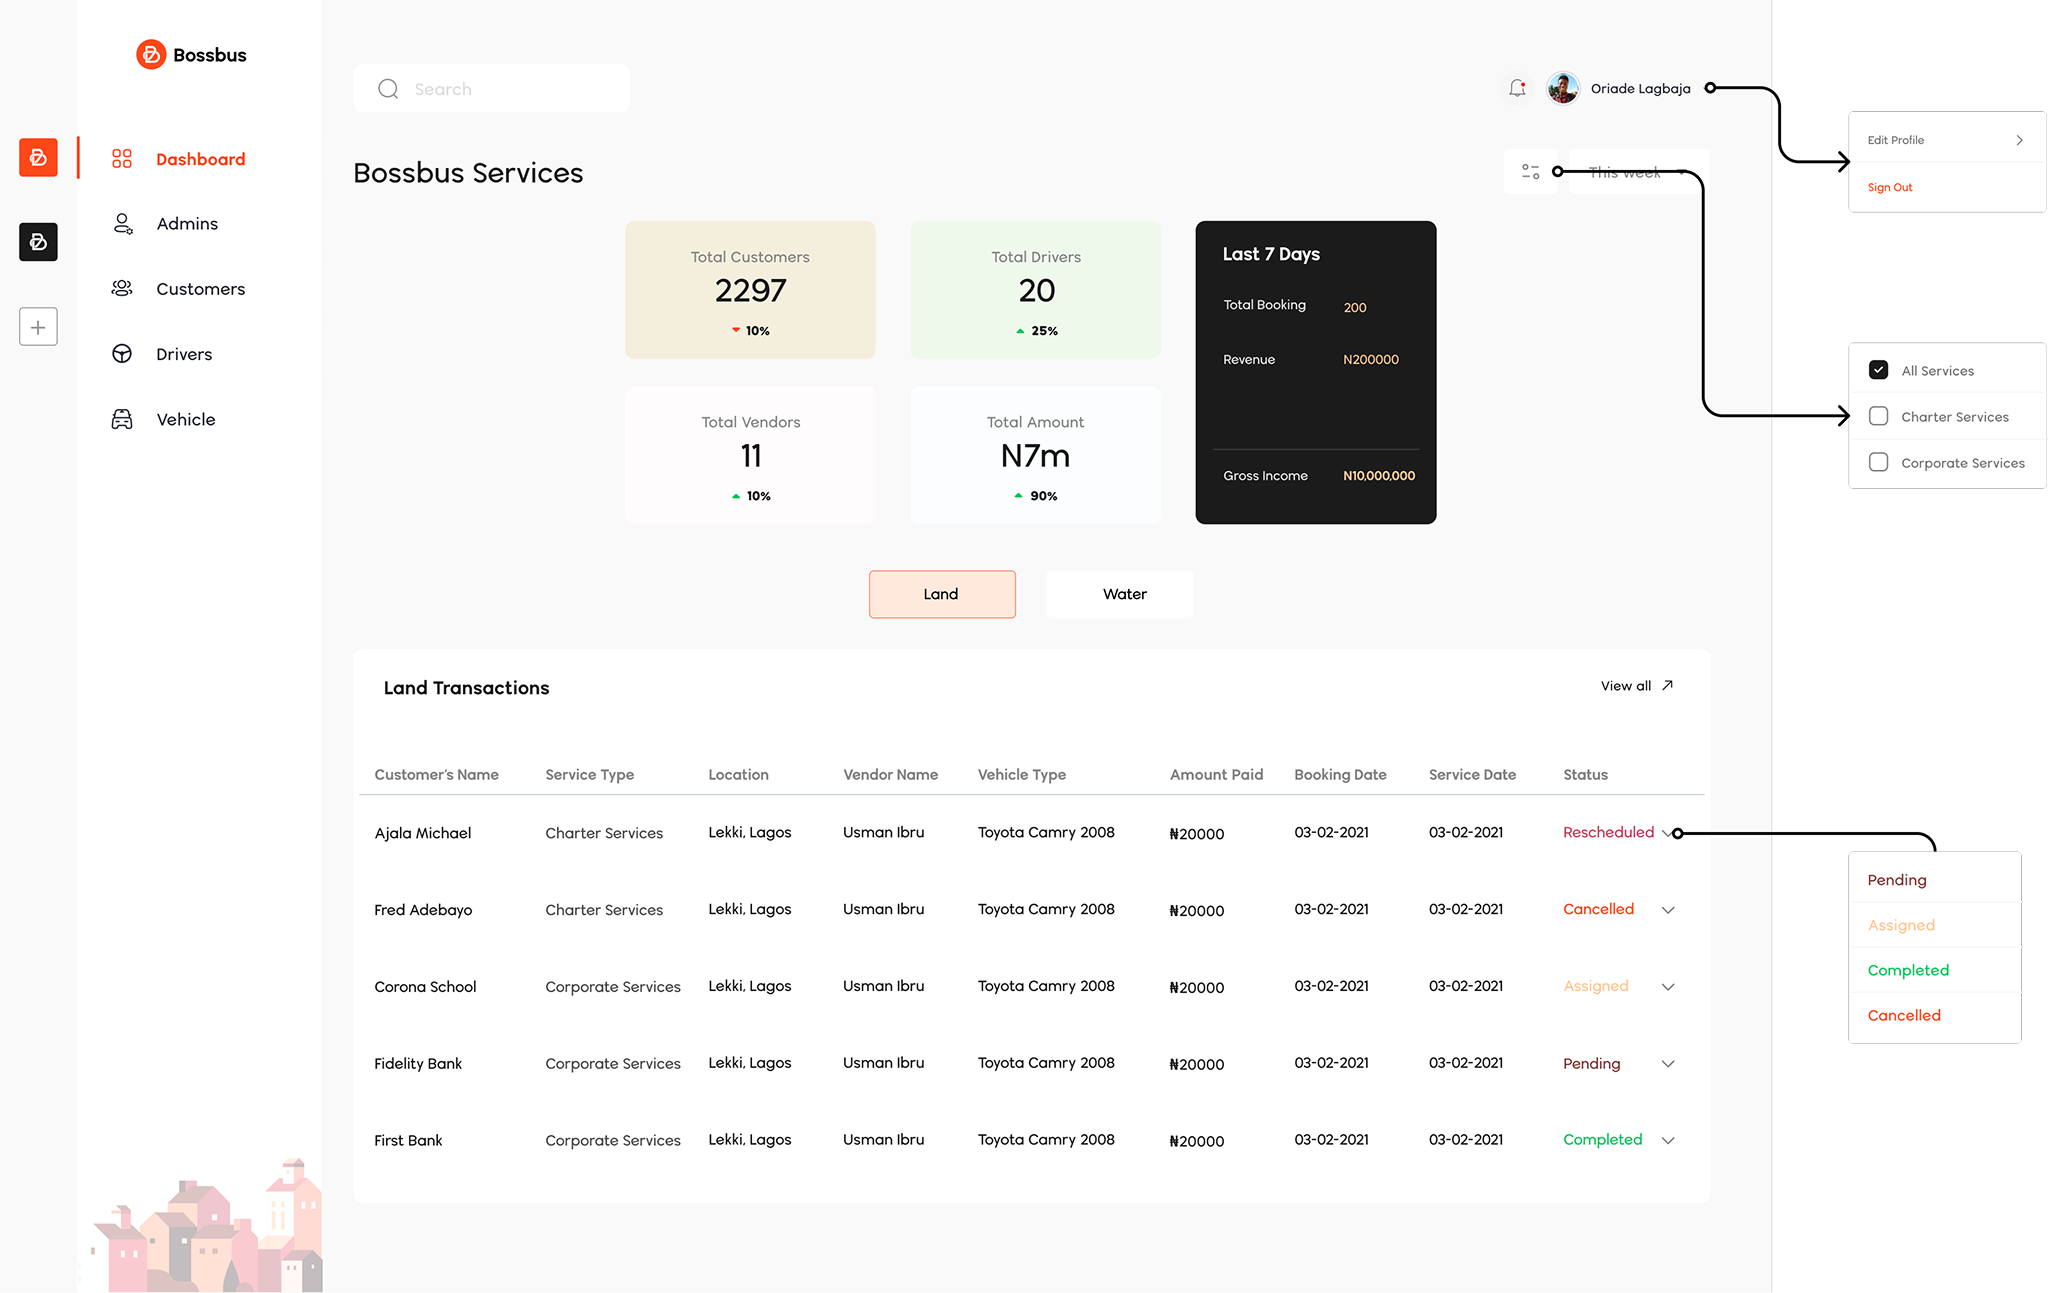Viewport: 2048px width, 1293px height.
Task: Click the Customers group icon
Action: tap(122, 288)
